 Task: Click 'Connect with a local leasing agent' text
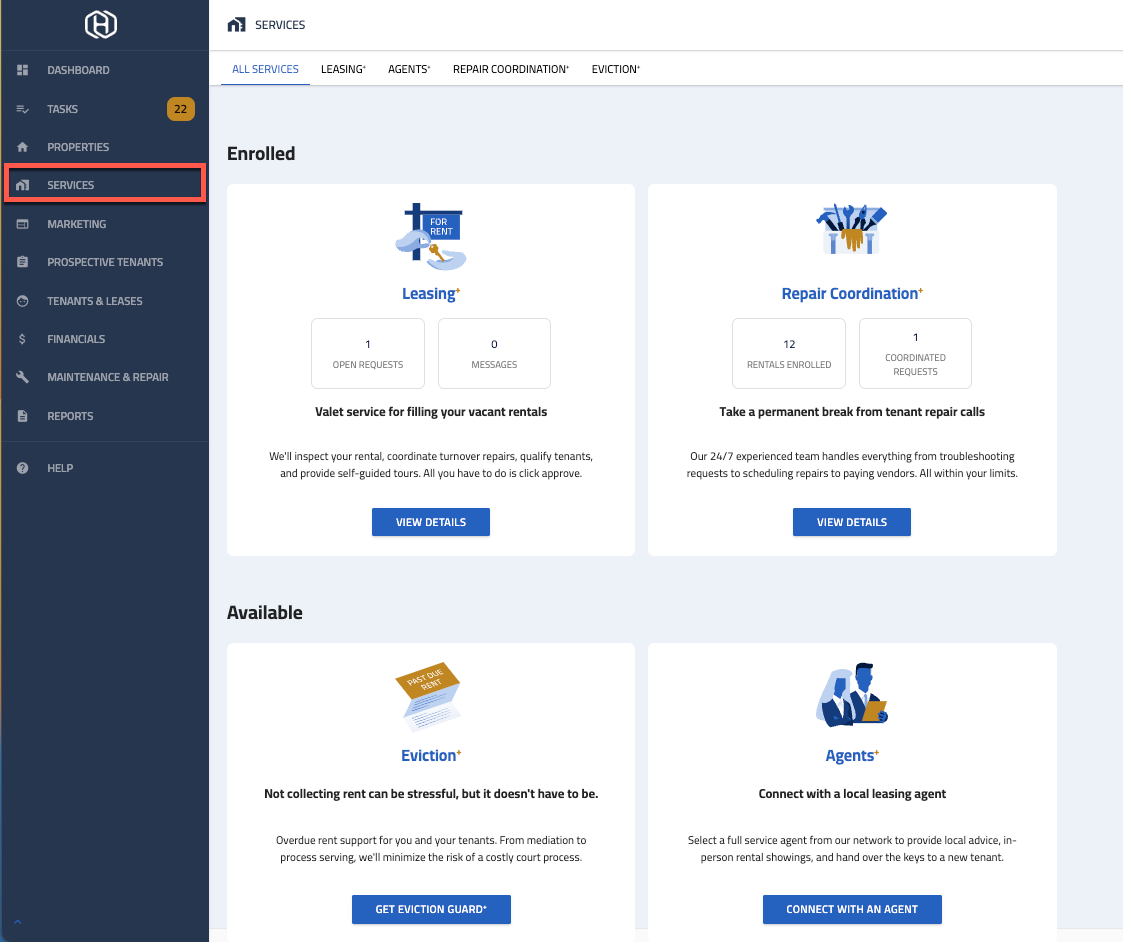point(852,794)
